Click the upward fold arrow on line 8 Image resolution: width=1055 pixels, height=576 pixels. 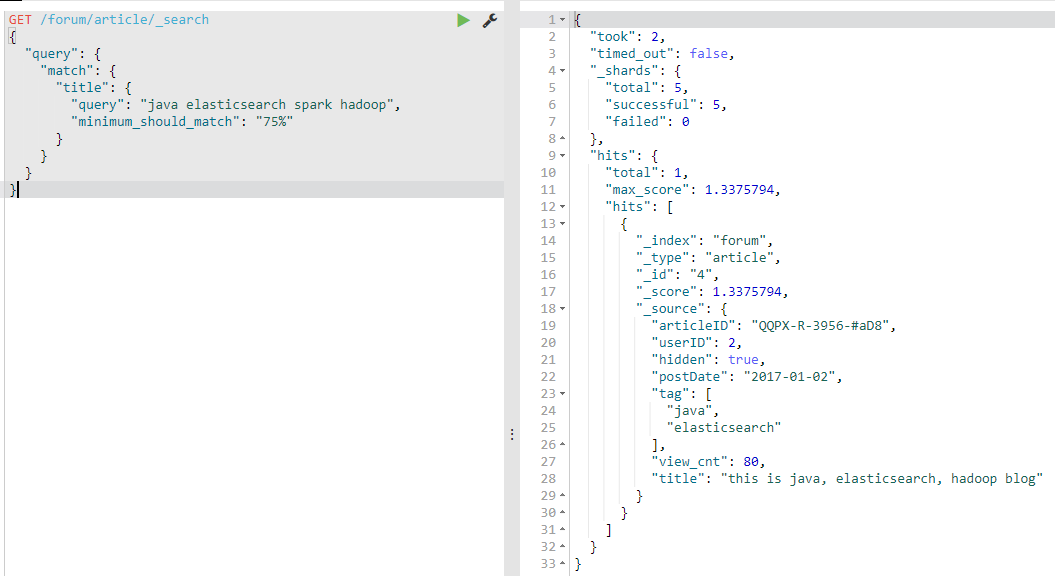coord(561,138)
